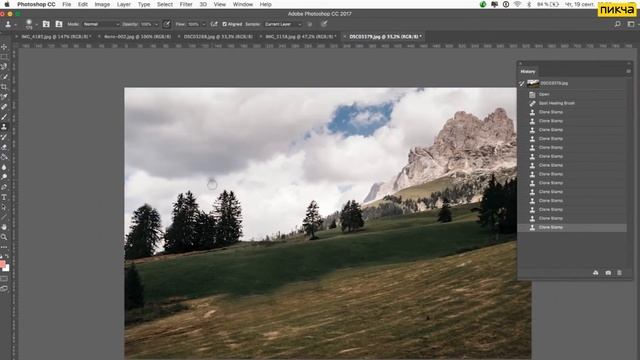Open the brush preset picker arrow
640x360 pixels.
click(36, 24)
